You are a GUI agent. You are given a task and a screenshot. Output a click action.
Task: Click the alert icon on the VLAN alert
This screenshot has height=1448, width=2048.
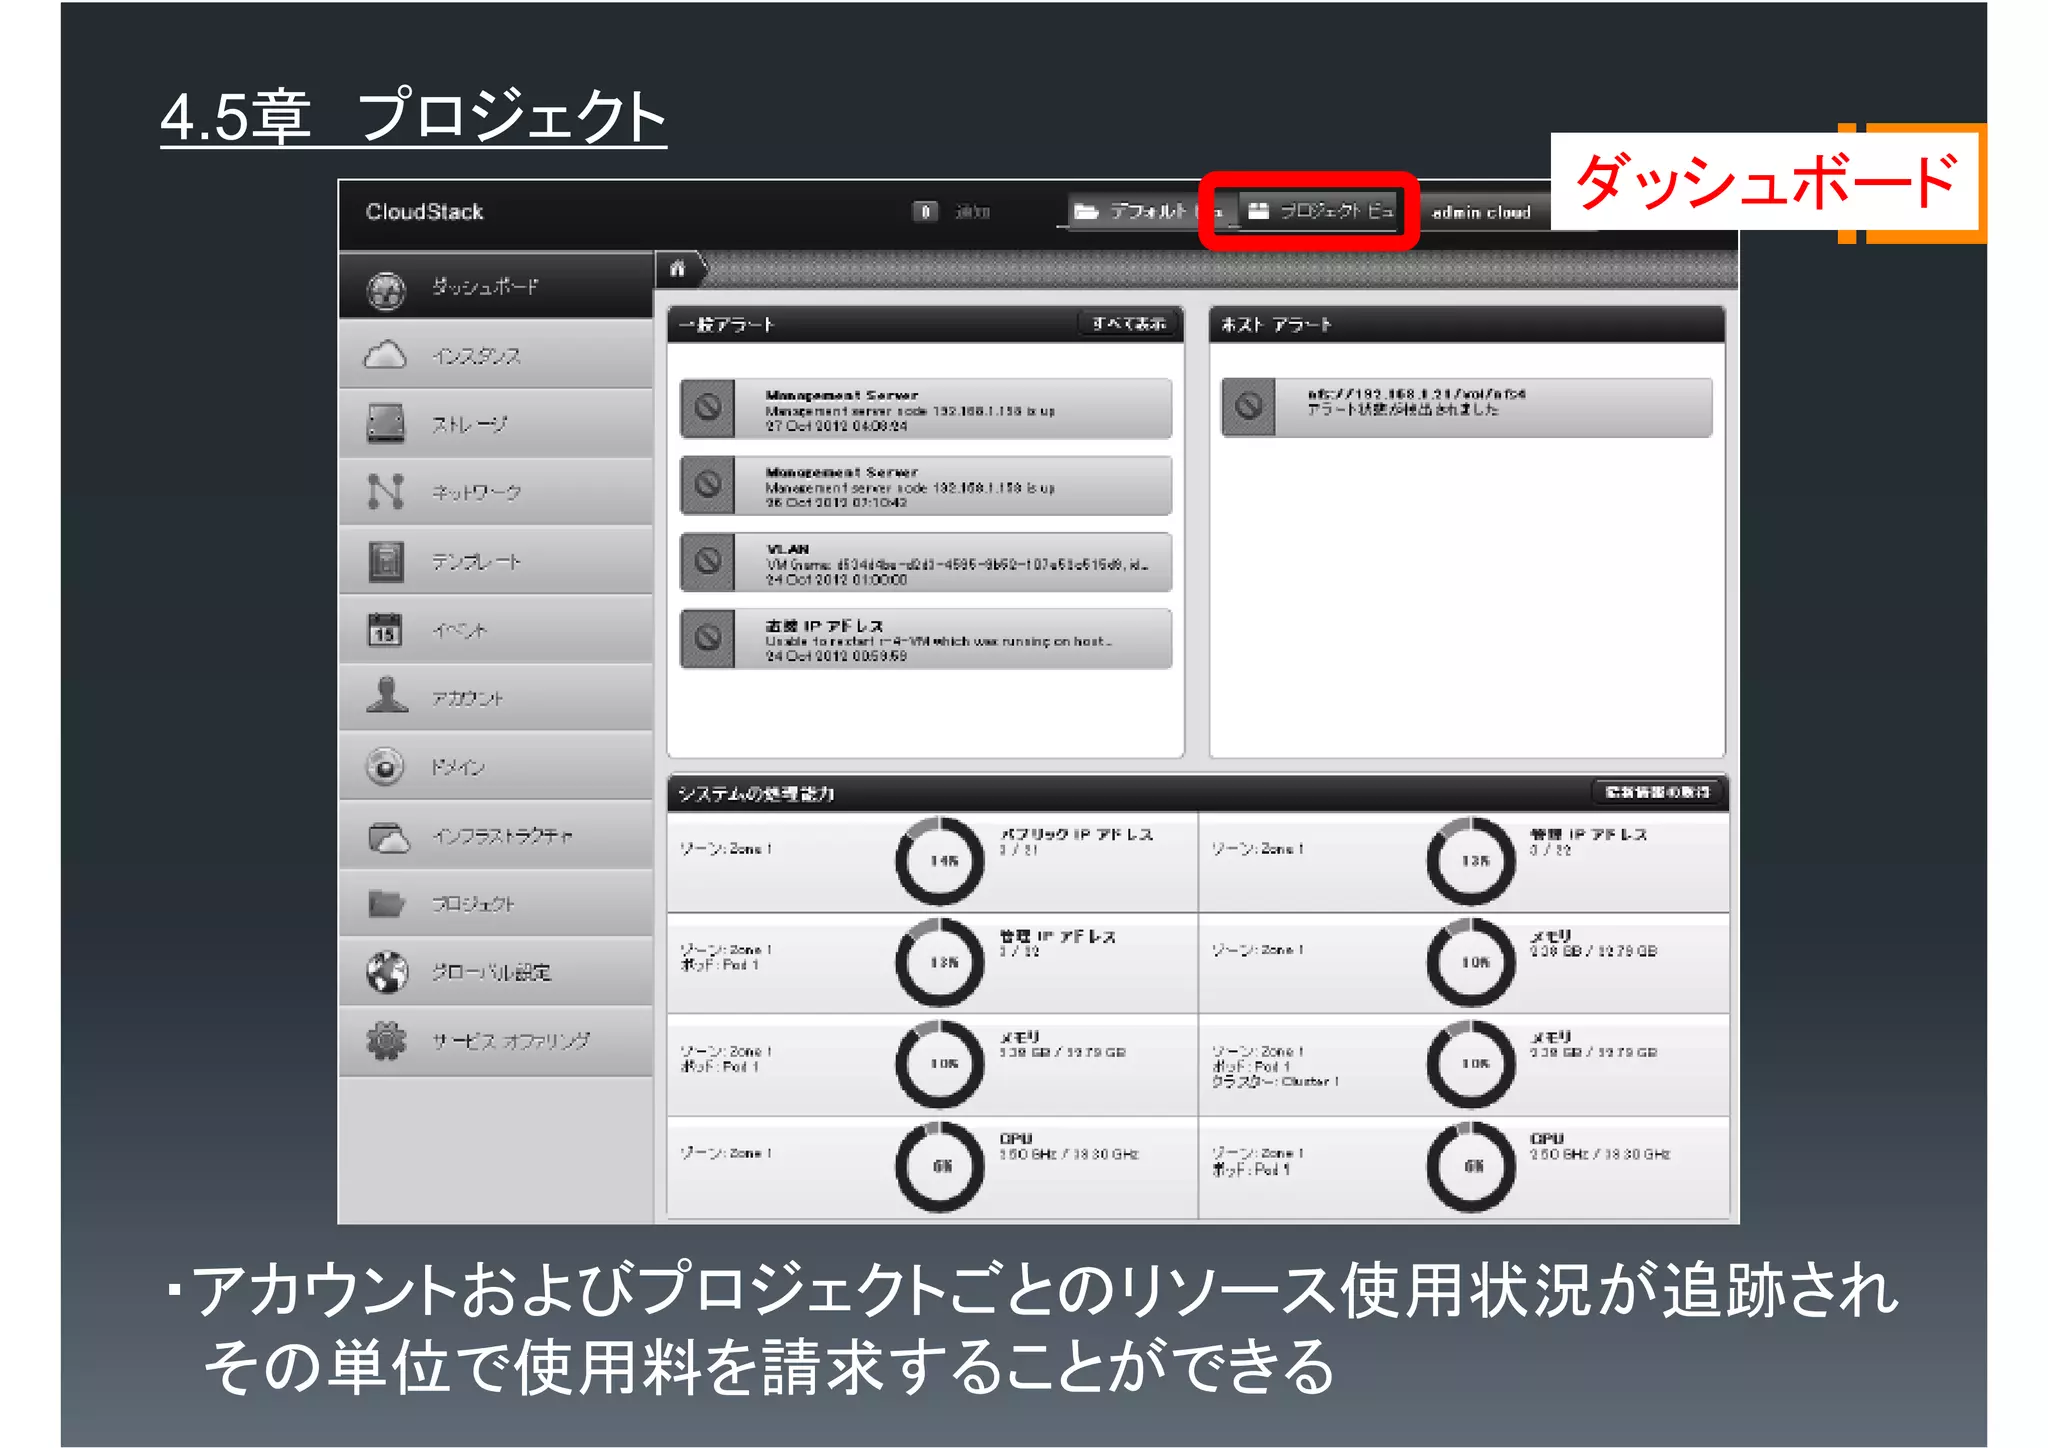[708, 561]
